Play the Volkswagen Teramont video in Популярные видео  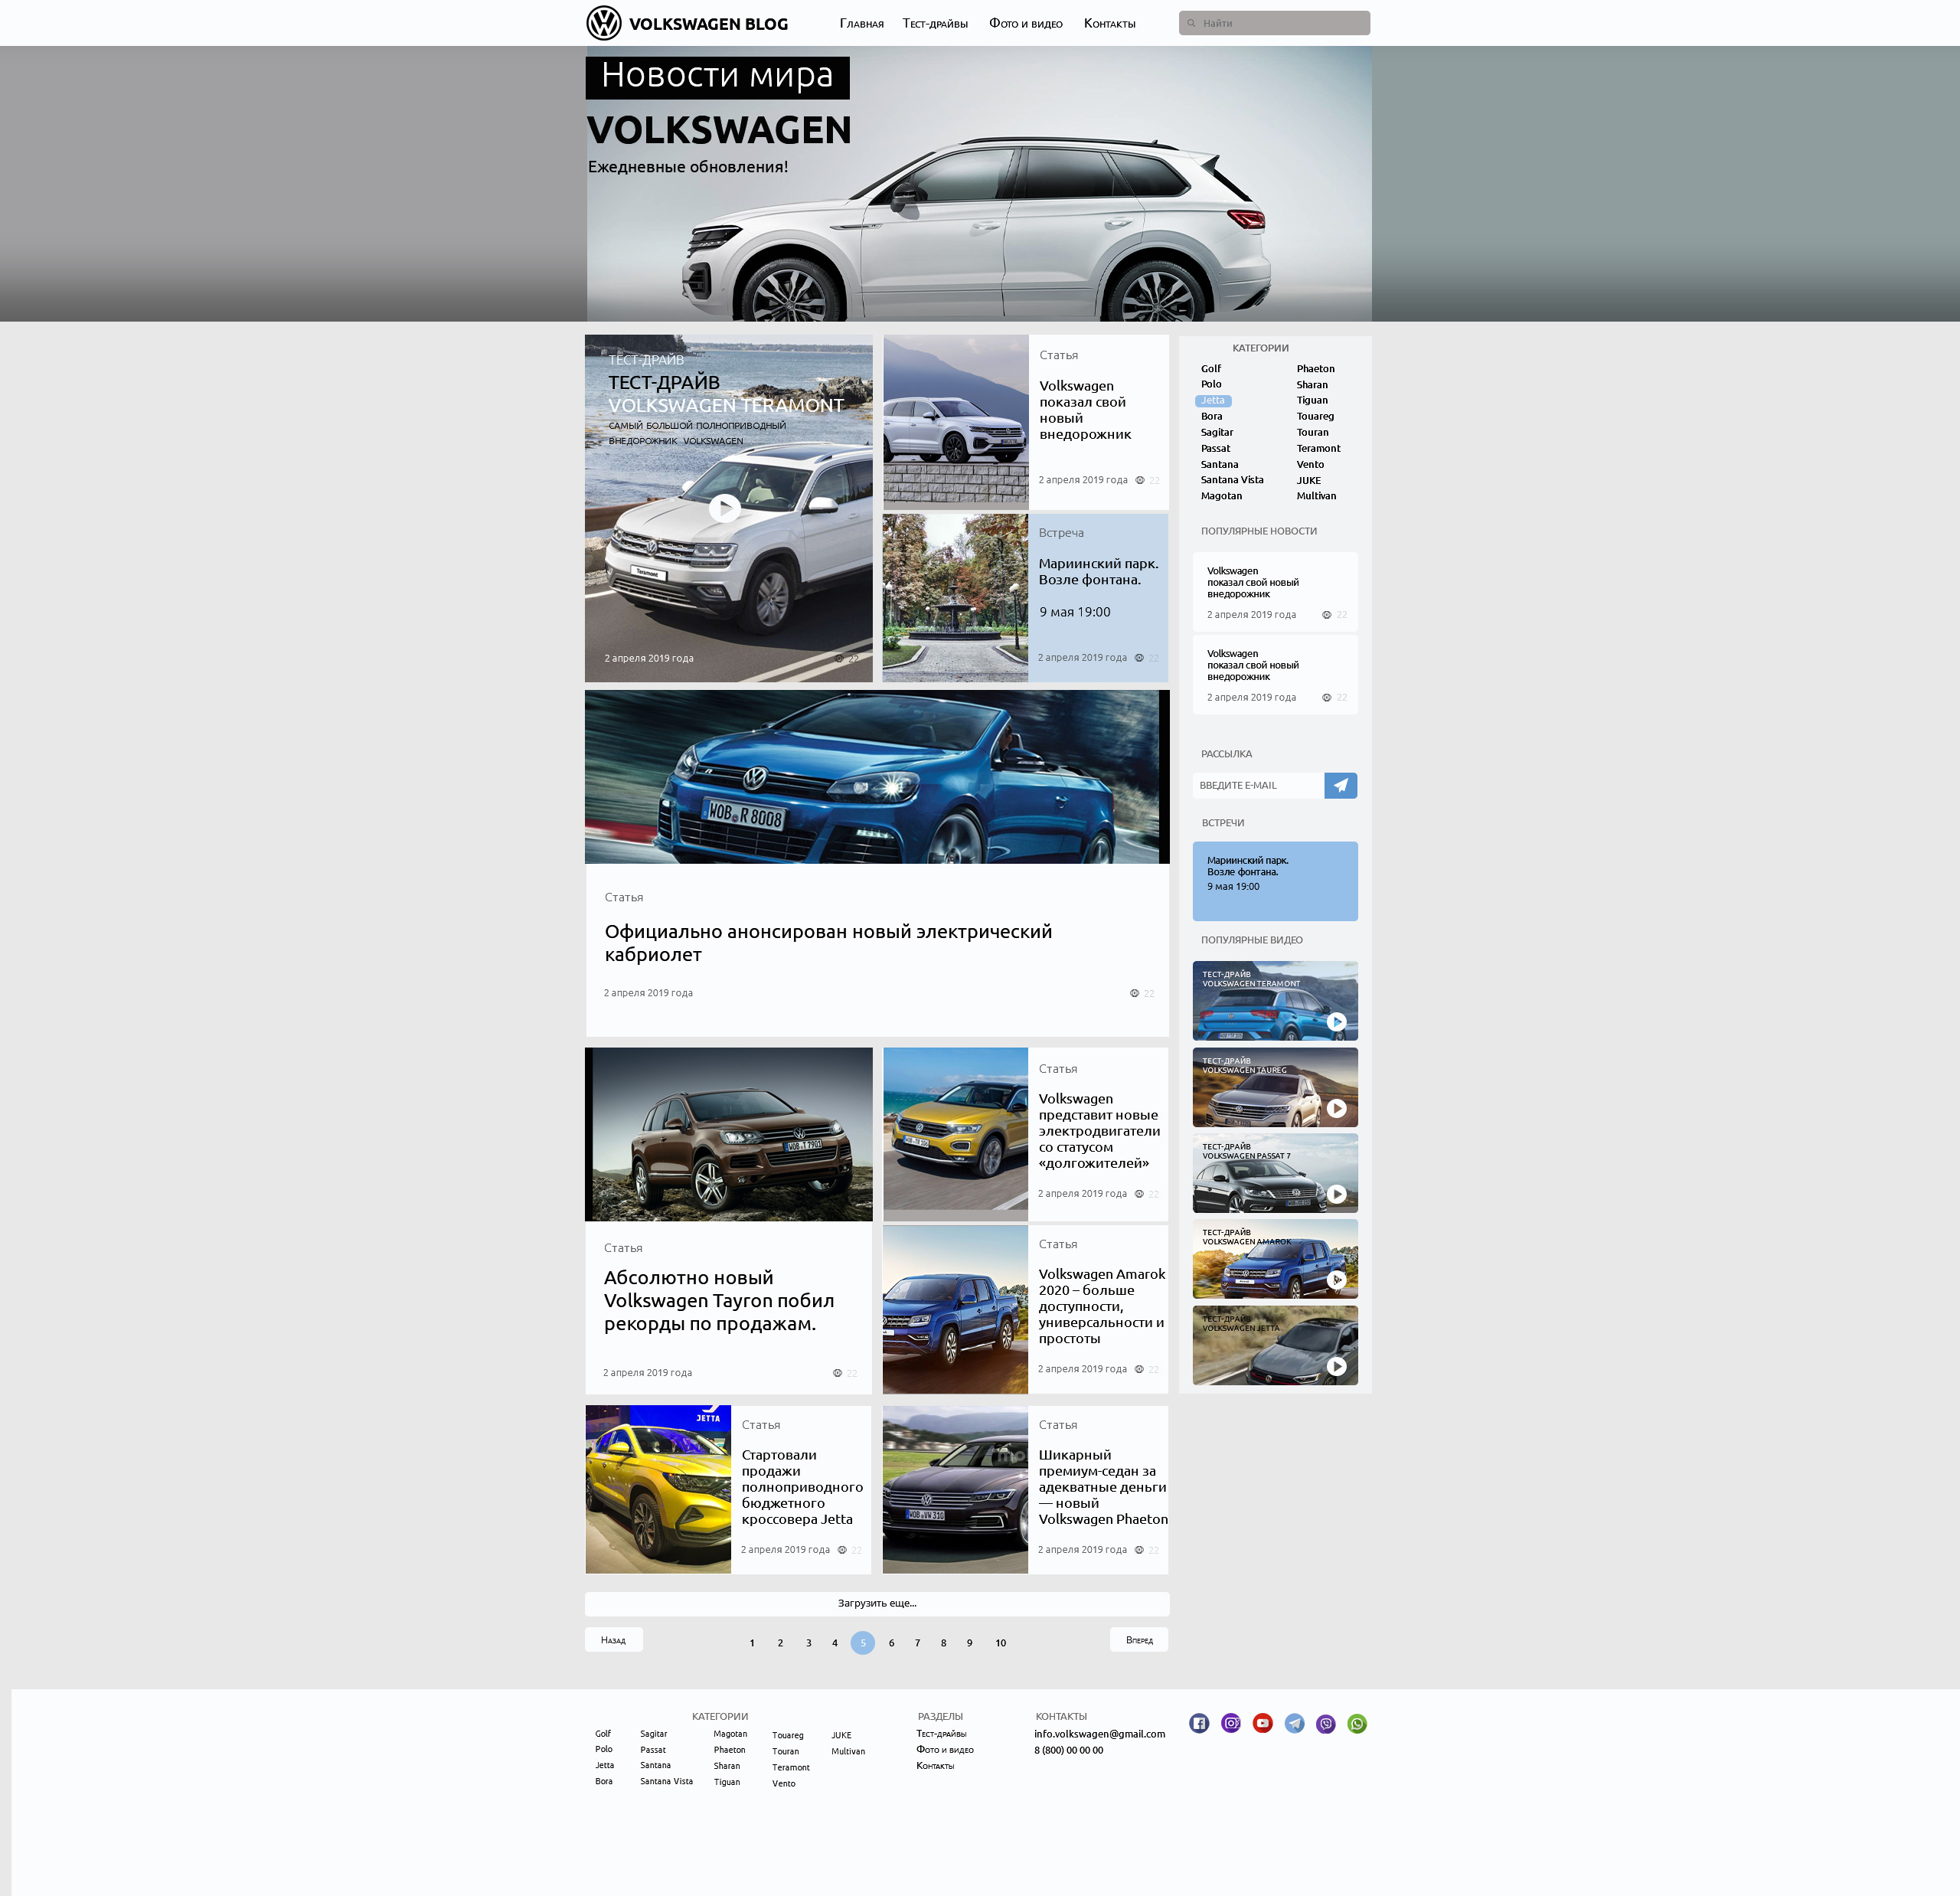pos(1336,1022)
